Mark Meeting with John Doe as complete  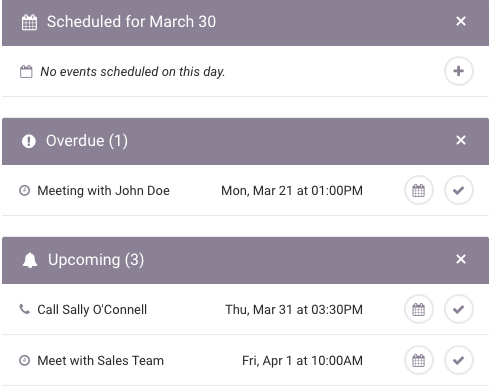pyautogui.click(x=459, y=190)
